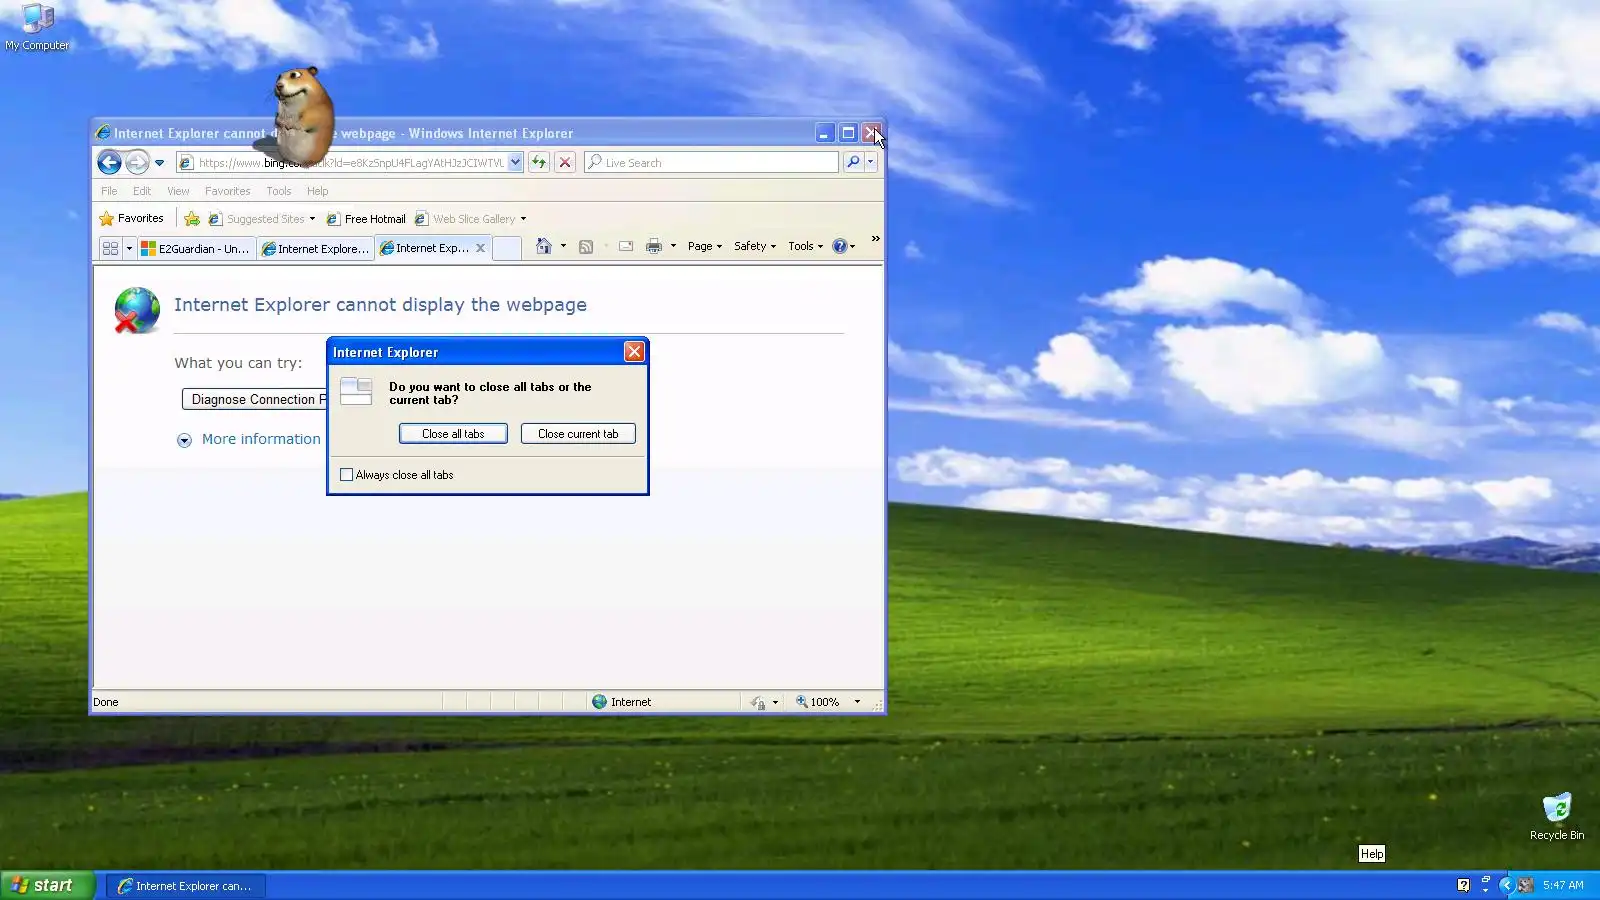This screenshot has height=900, width=1600.
Task: Click Close all tabs button
Action: [453, 434]
